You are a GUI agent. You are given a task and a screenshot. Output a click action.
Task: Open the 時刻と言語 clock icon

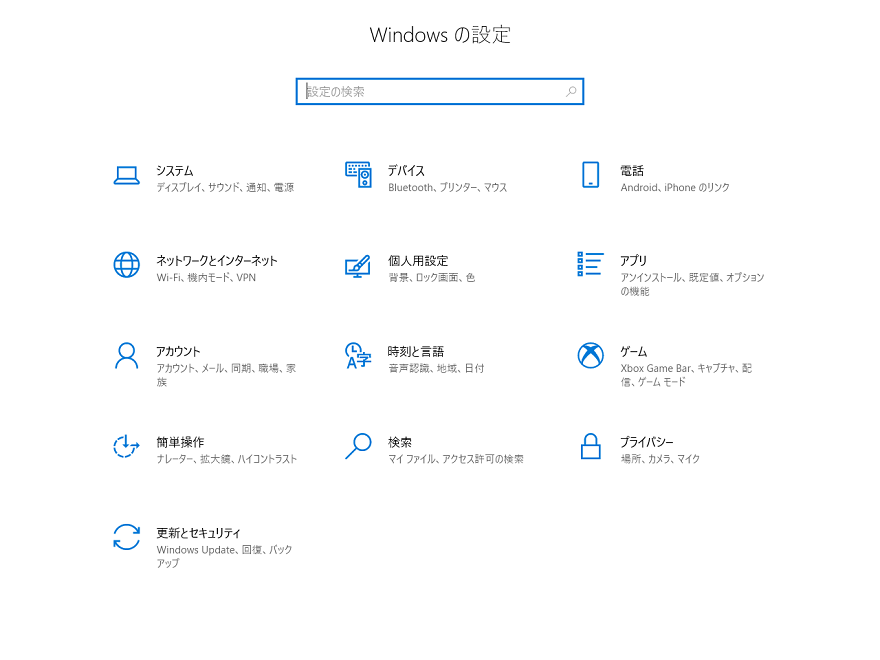[358, 356]
